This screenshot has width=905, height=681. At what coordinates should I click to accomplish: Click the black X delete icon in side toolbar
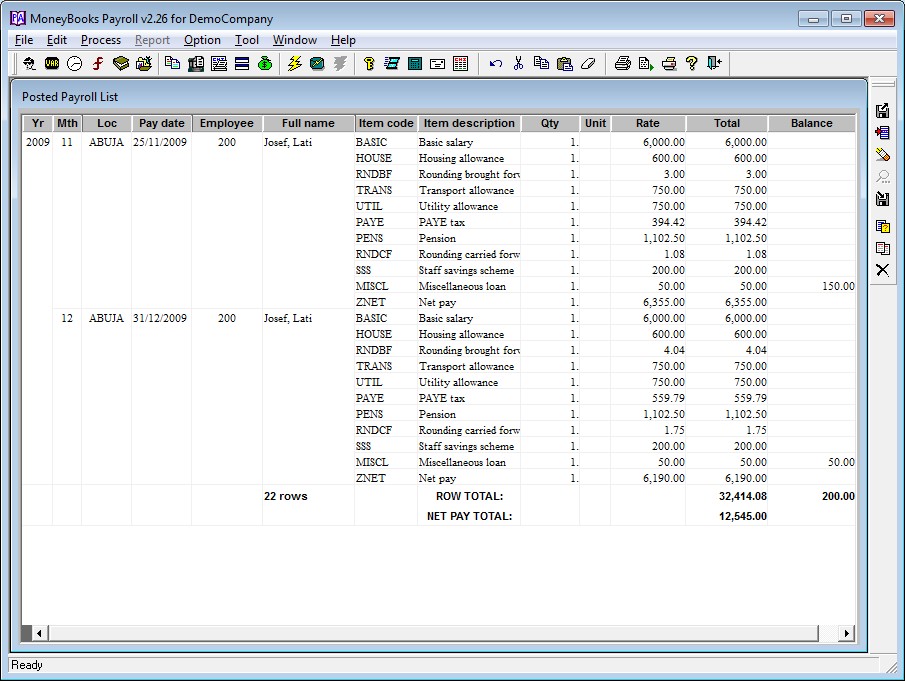883,270
